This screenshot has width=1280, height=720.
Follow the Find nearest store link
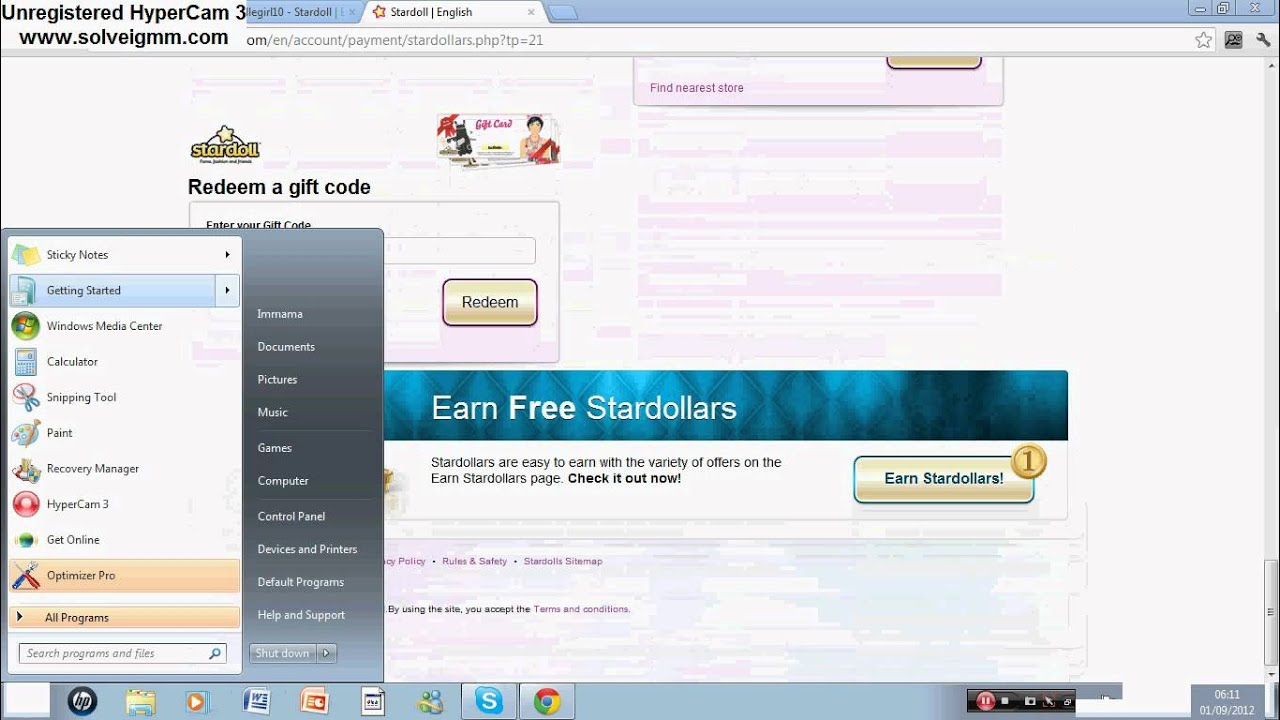coord(697,88)
